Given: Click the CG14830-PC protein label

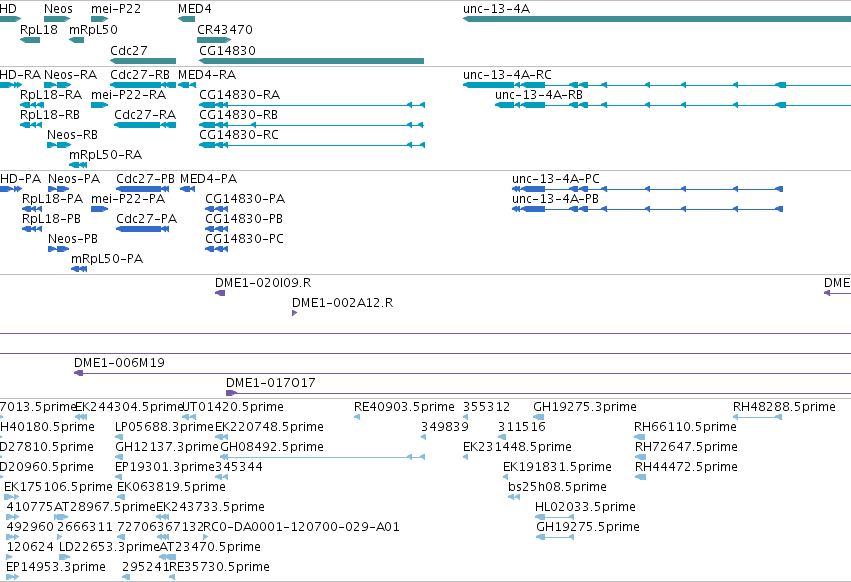Looking at the screenshot, I should [x=244, y=239].
